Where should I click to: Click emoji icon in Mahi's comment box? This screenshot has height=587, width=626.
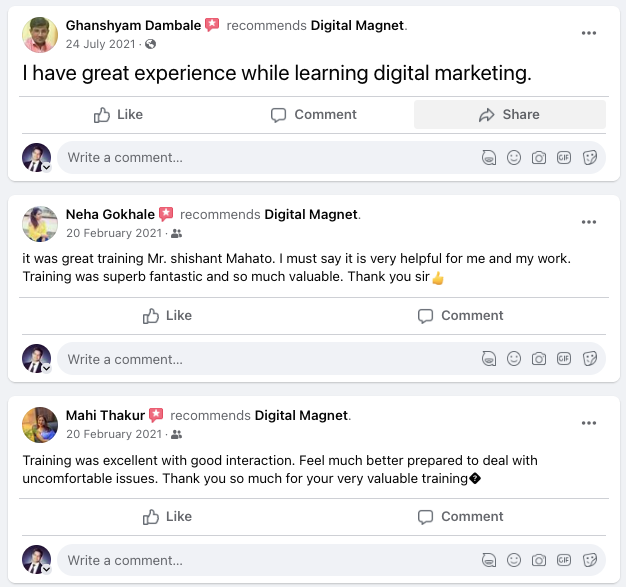tap(514, 560)
